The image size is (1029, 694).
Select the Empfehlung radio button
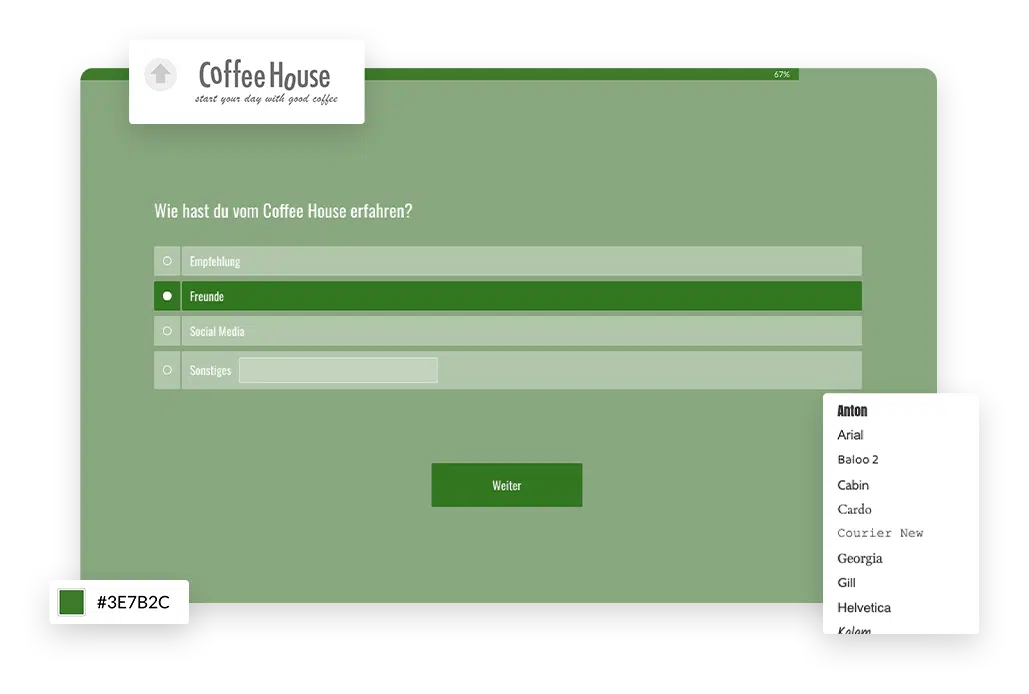pyautogui.click(x=167, y=261)
